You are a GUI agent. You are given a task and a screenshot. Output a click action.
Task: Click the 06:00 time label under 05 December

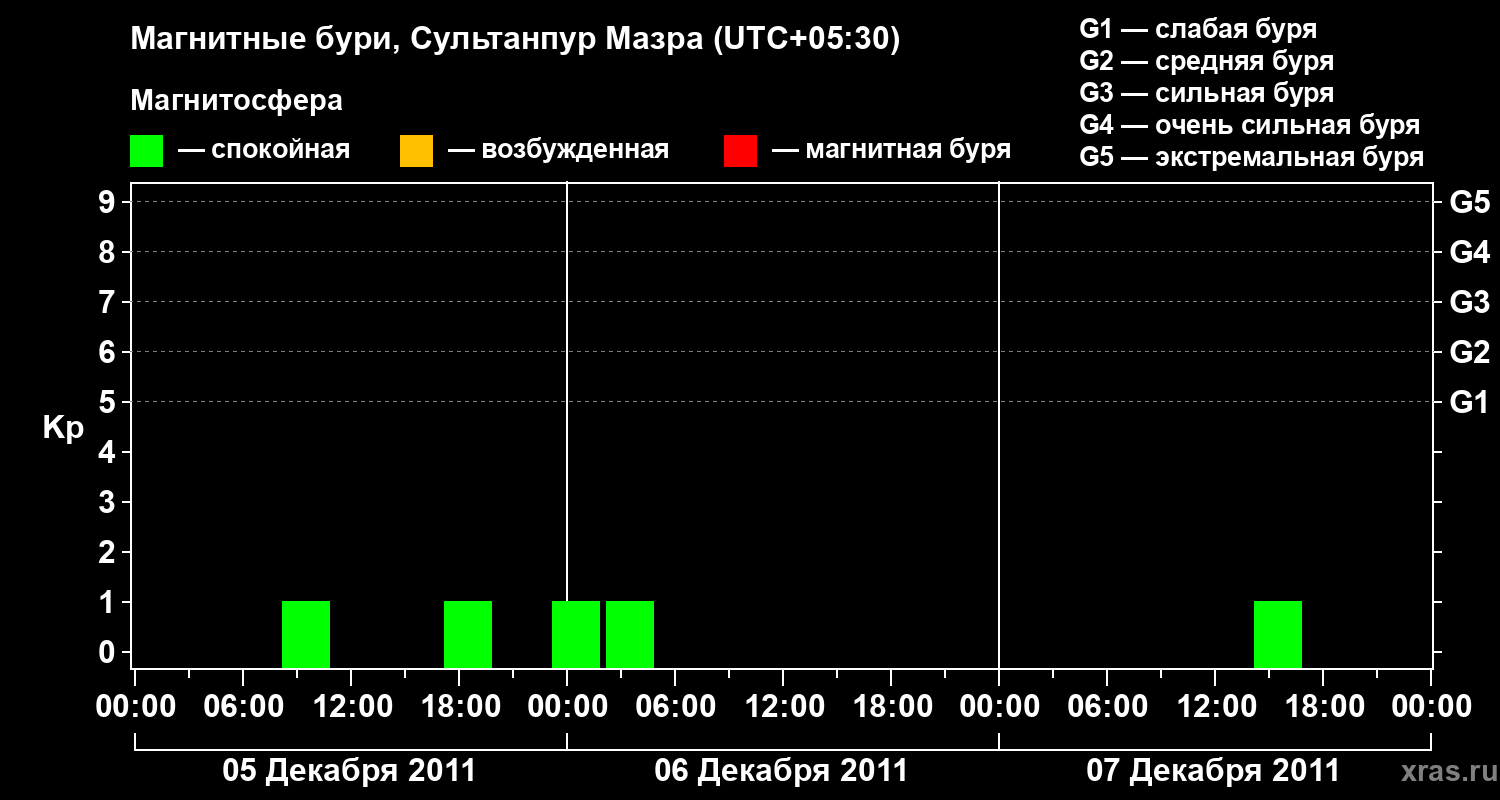(244, 706)
